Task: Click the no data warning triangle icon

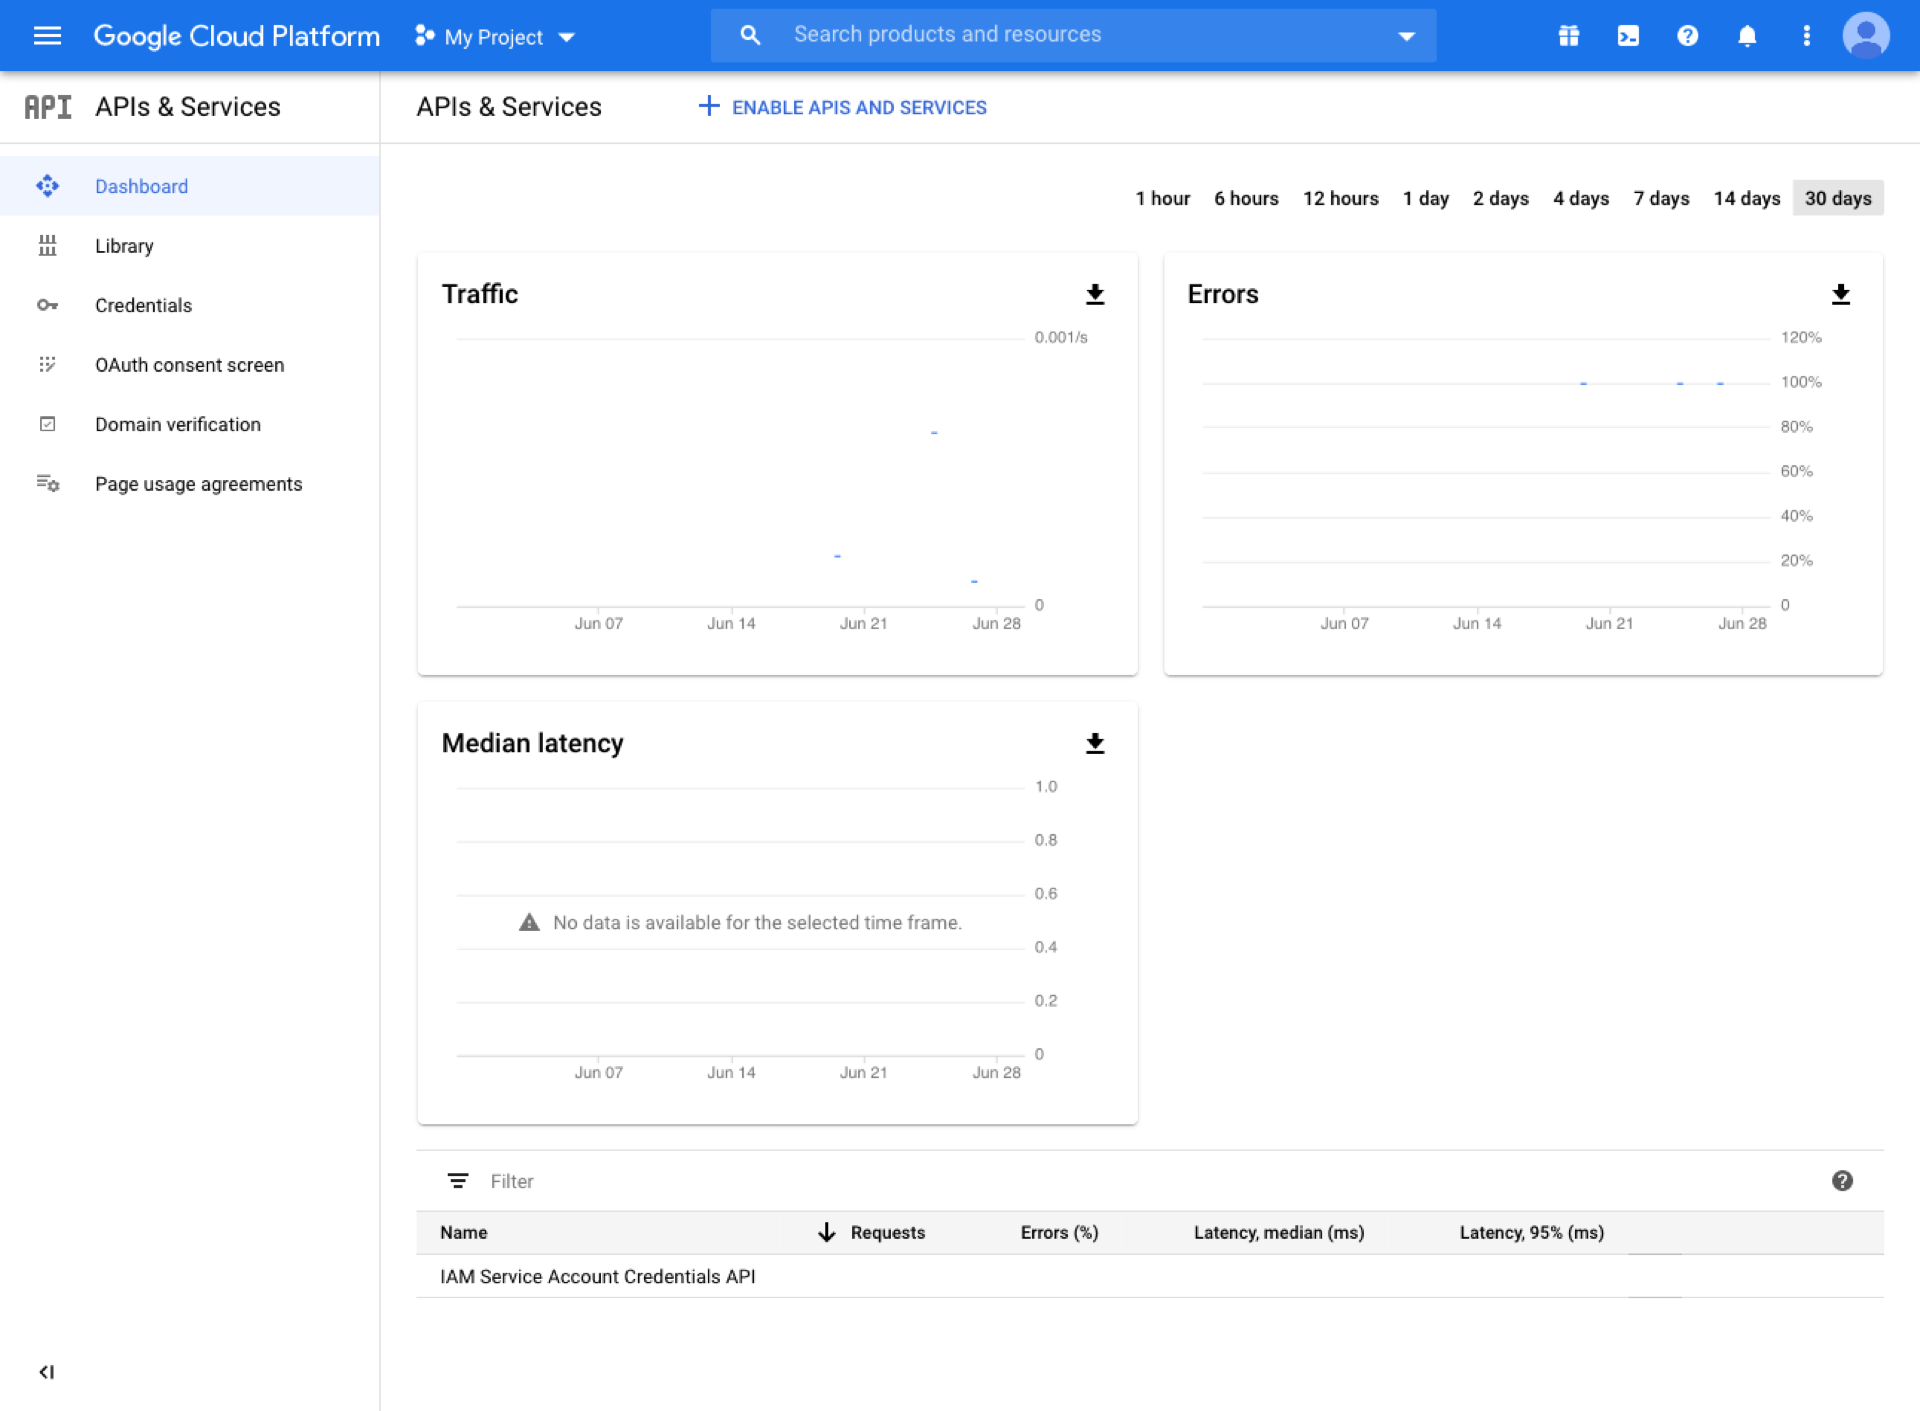Action: pos(529,922)
